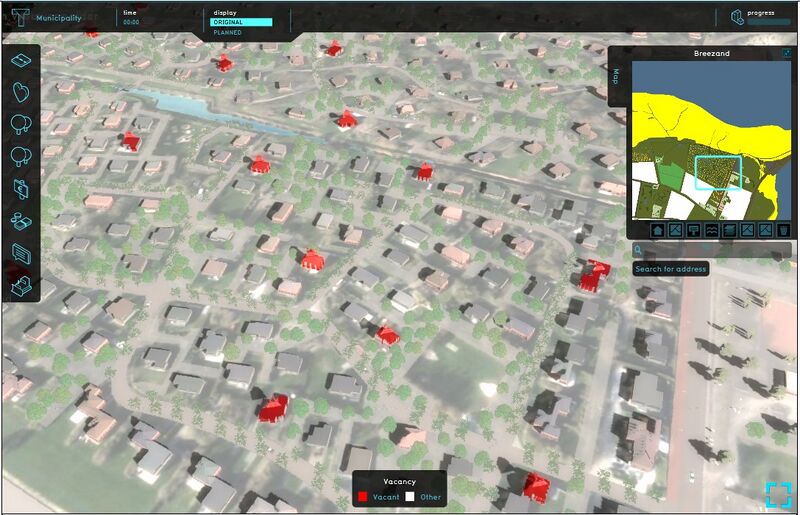Switch display to ORIGINAL
This screenshot has height=515, width=800.
pyautogui.click(x=242, y=22)
